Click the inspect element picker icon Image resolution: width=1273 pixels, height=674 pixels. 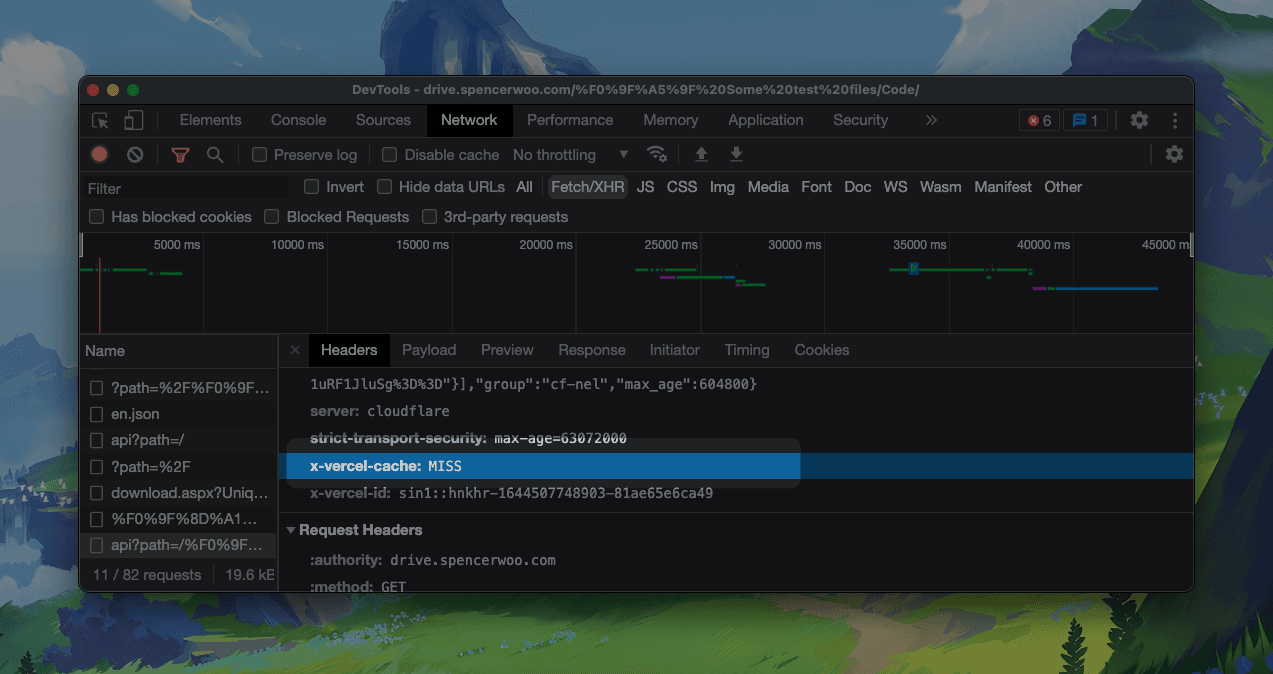pos(100,121)
